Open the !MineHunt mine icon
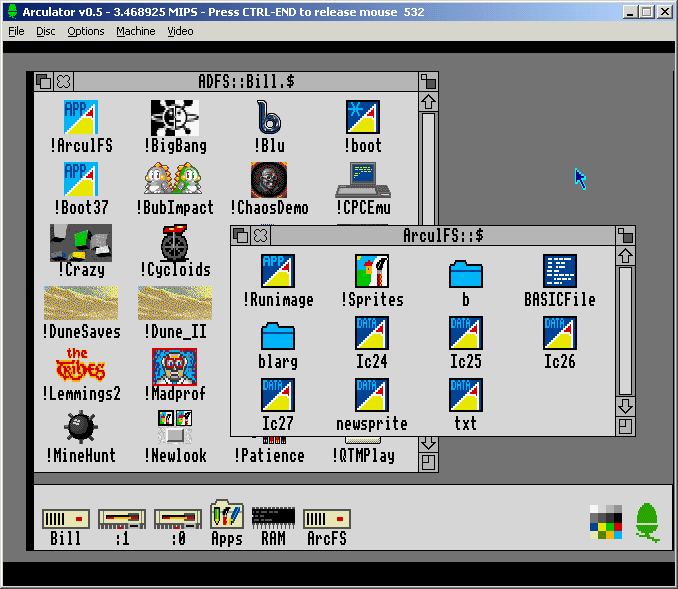Screen dimensions: 678x589 point(81,427)
